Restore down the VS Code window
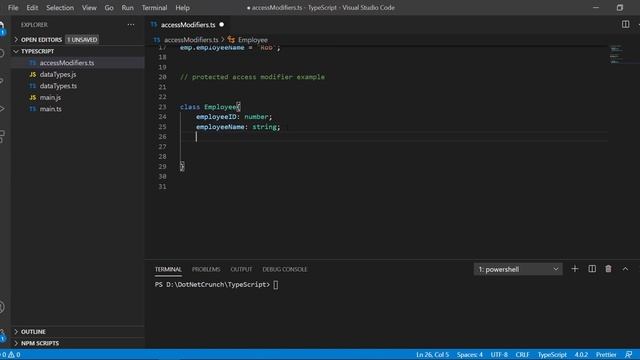640x360 pixels. (x=620, y=8)
